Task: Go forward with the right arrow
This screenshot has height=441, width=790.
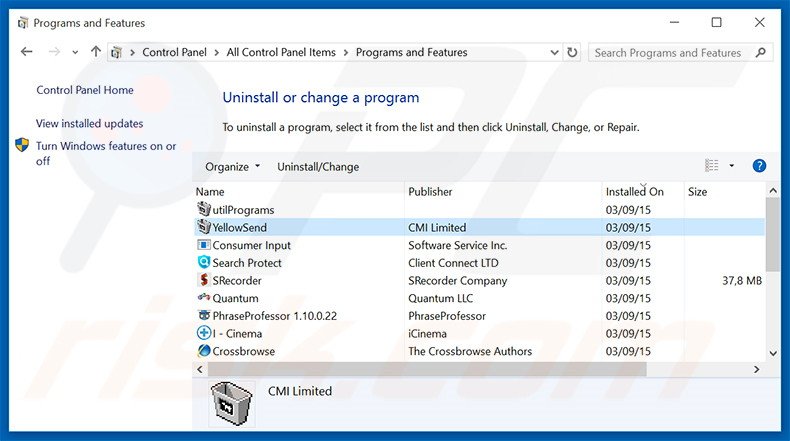Action: [54, 52]
